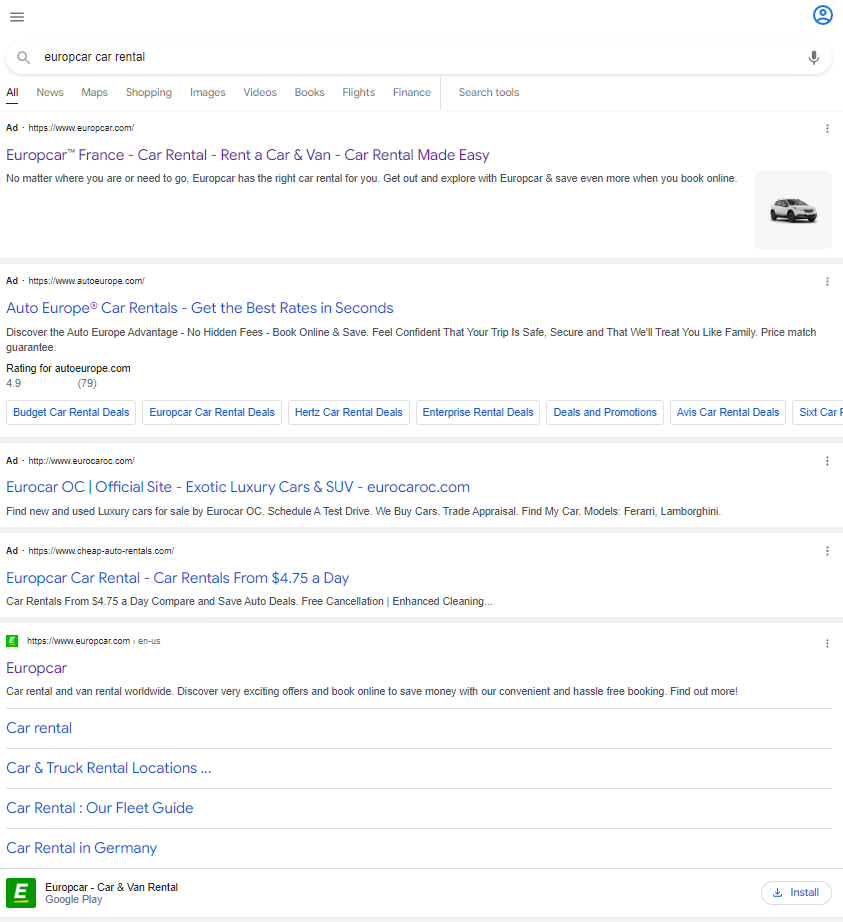Click the white car thumbnail image
The width and height of the screenshot is (843, 922).
pyautogui.click(x=792, y=210)
